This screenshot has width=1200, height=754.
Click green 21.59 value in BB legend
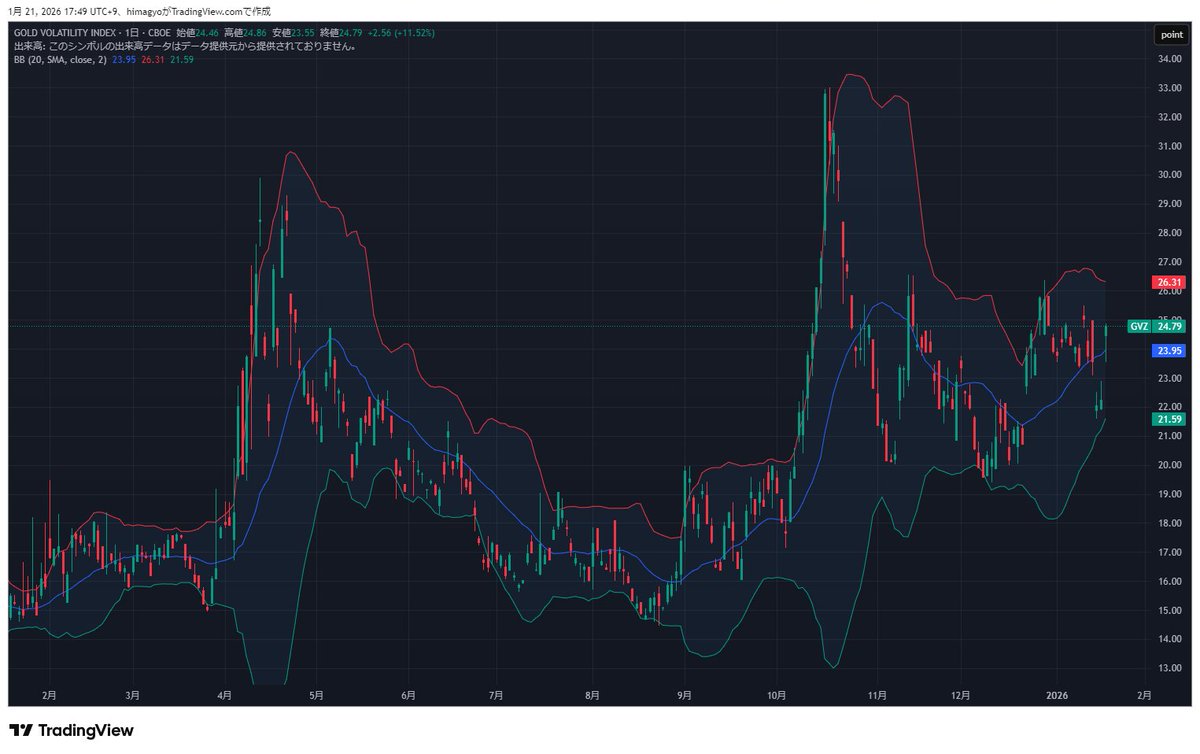click(x=182, y=60)
